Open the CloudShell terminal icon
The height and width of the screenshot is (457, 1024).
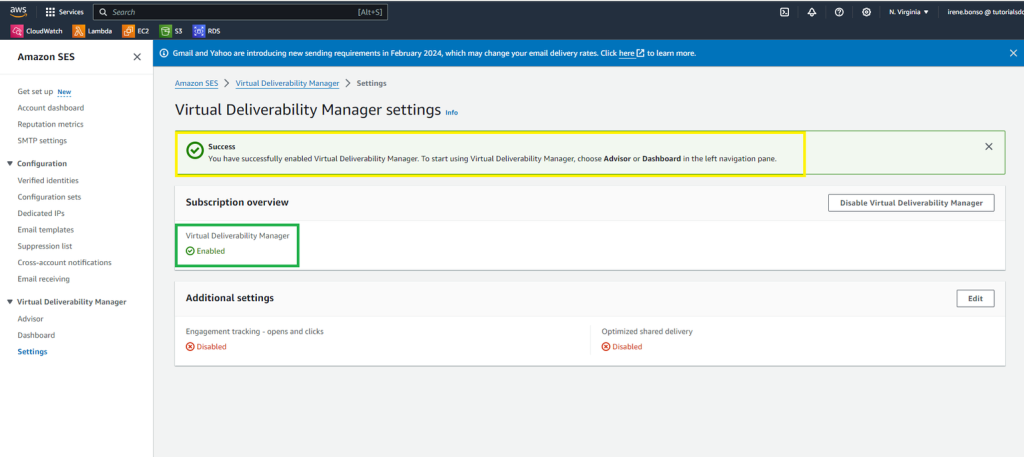click(784, 12)
